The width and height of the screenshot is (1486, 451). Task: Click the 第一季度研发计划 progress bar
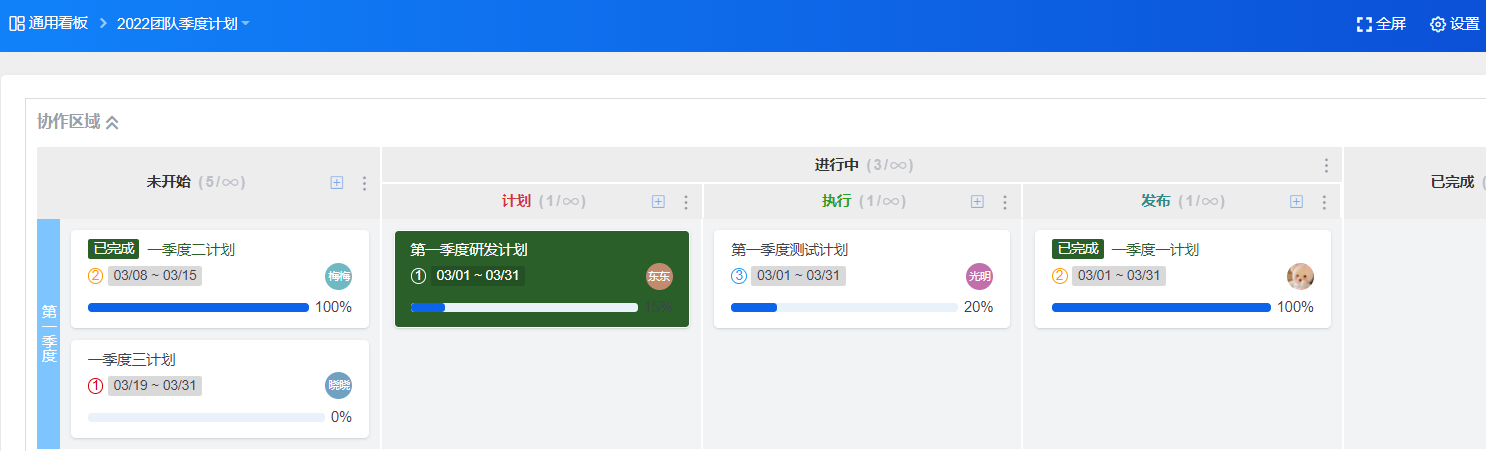524,307
